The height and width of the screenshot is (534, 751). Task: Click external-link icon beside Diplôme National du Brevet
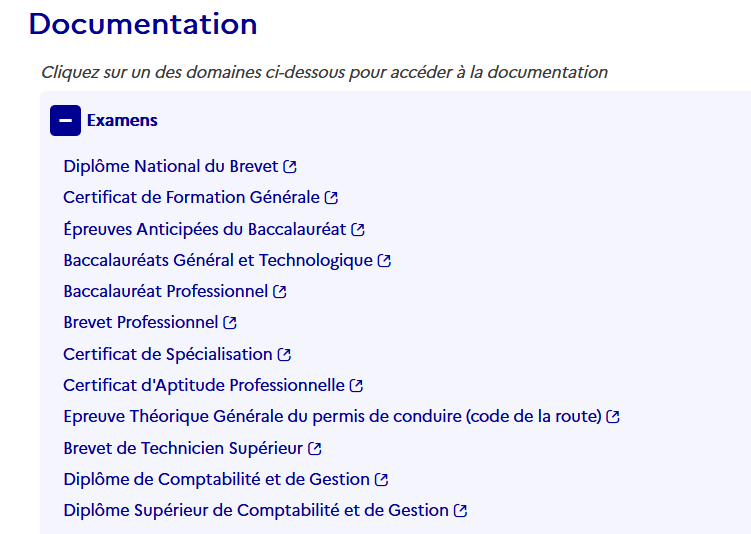(x=290, y=167)
